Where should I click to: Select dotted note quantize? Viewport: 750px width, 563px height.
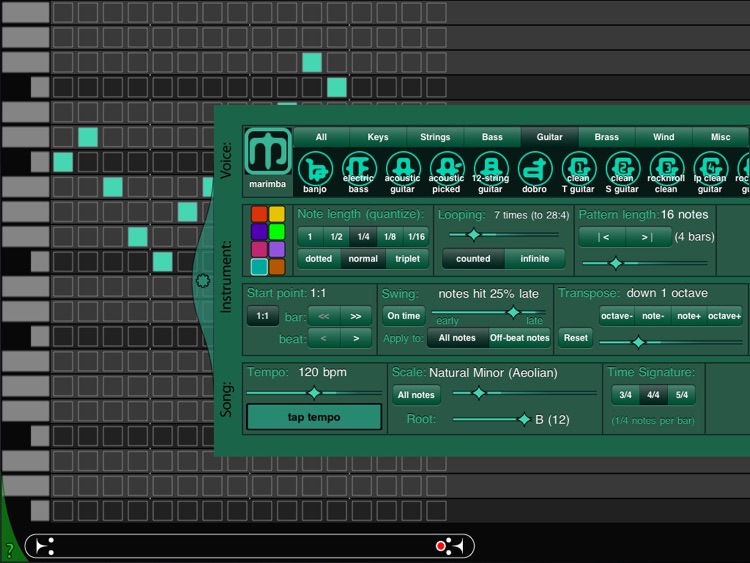click(319, 259)
